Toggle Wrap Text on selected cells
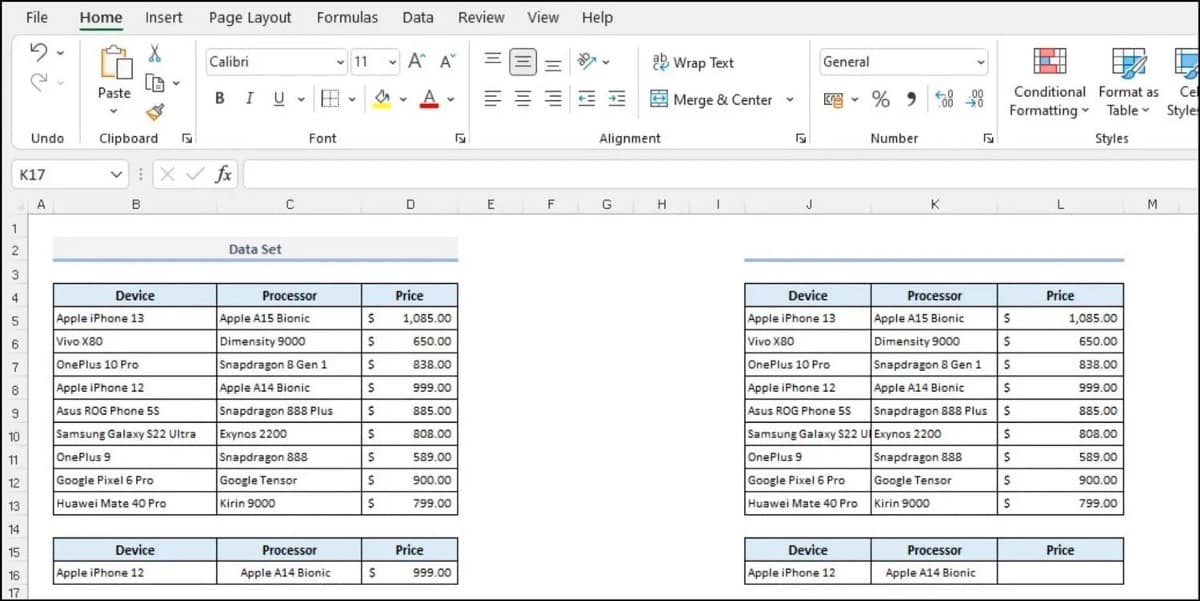 pos(692,62)
